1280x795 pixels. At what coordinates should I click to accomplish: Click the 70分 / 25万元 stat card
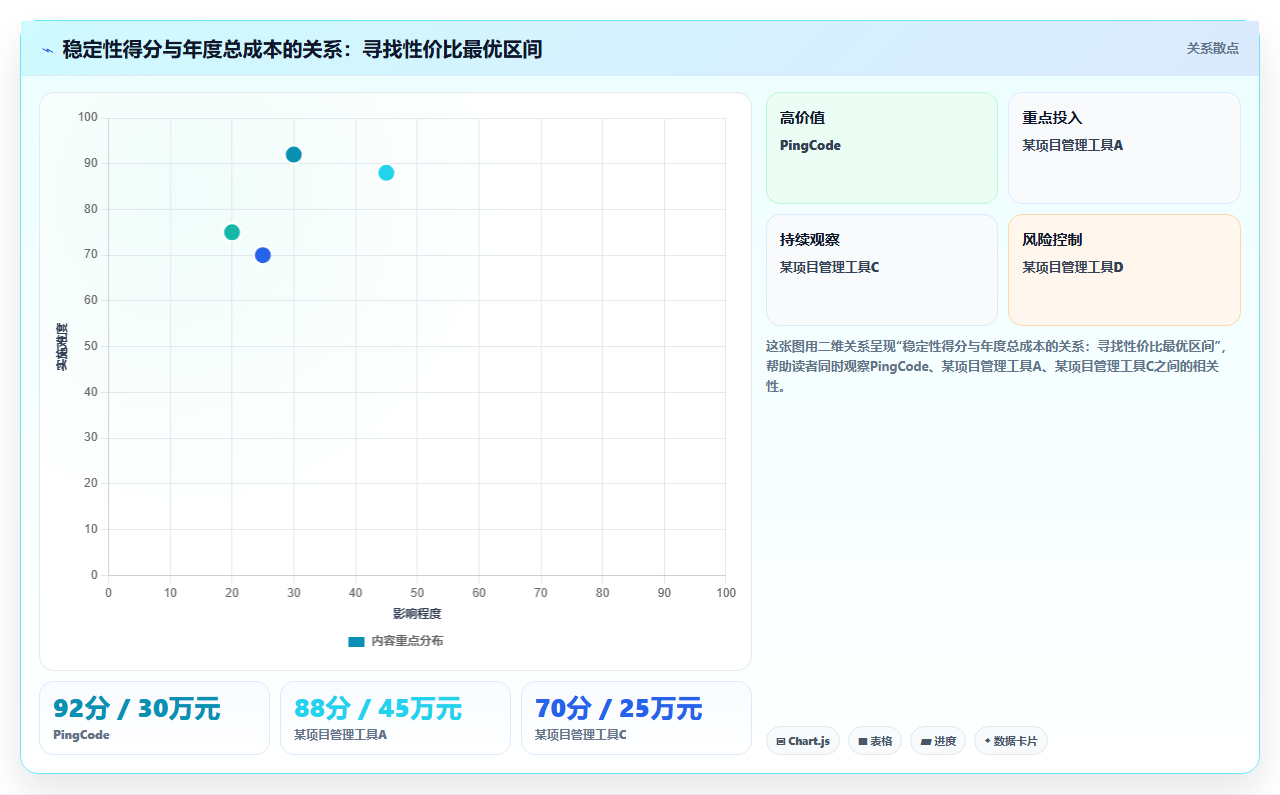click(636, 718)
